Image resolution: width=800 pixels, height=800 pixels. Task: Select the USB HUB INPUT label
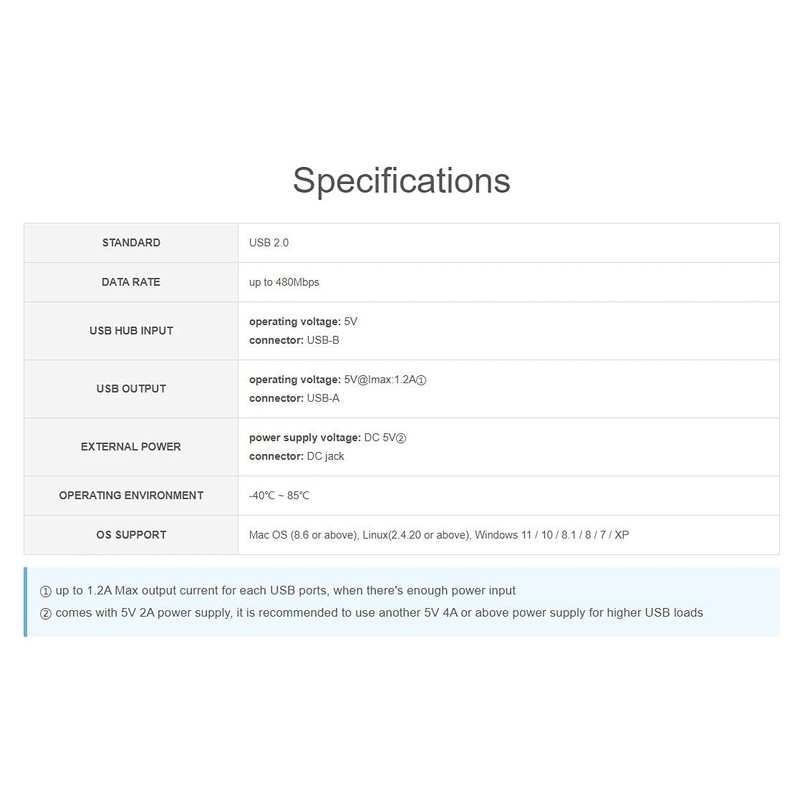click(131, 331)
